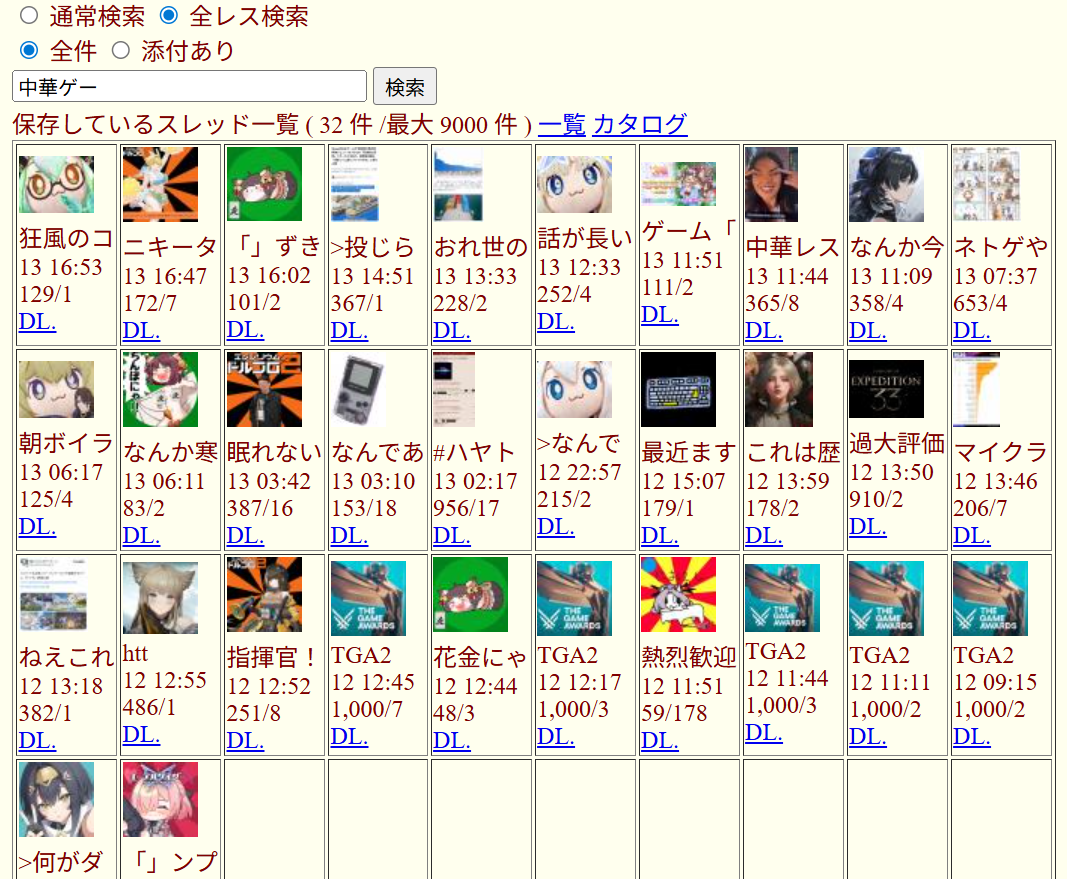
Task: Click the 検索 button
Action: coord(405,86)
